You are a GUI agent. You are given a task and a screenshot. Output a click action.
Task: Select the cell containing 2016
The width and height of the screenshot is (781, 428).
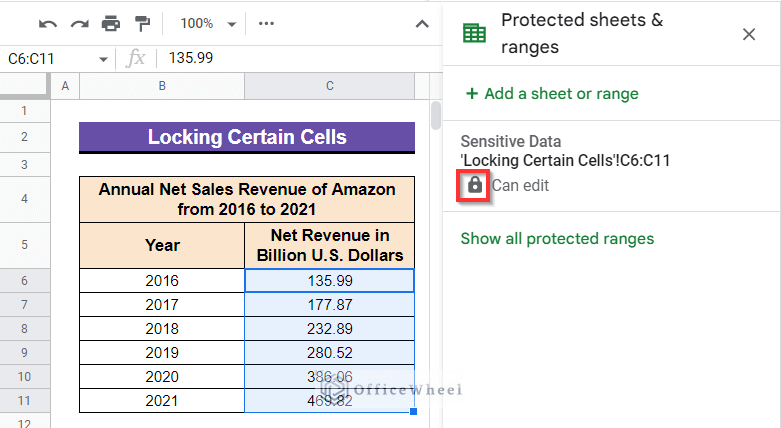(162, 281)
